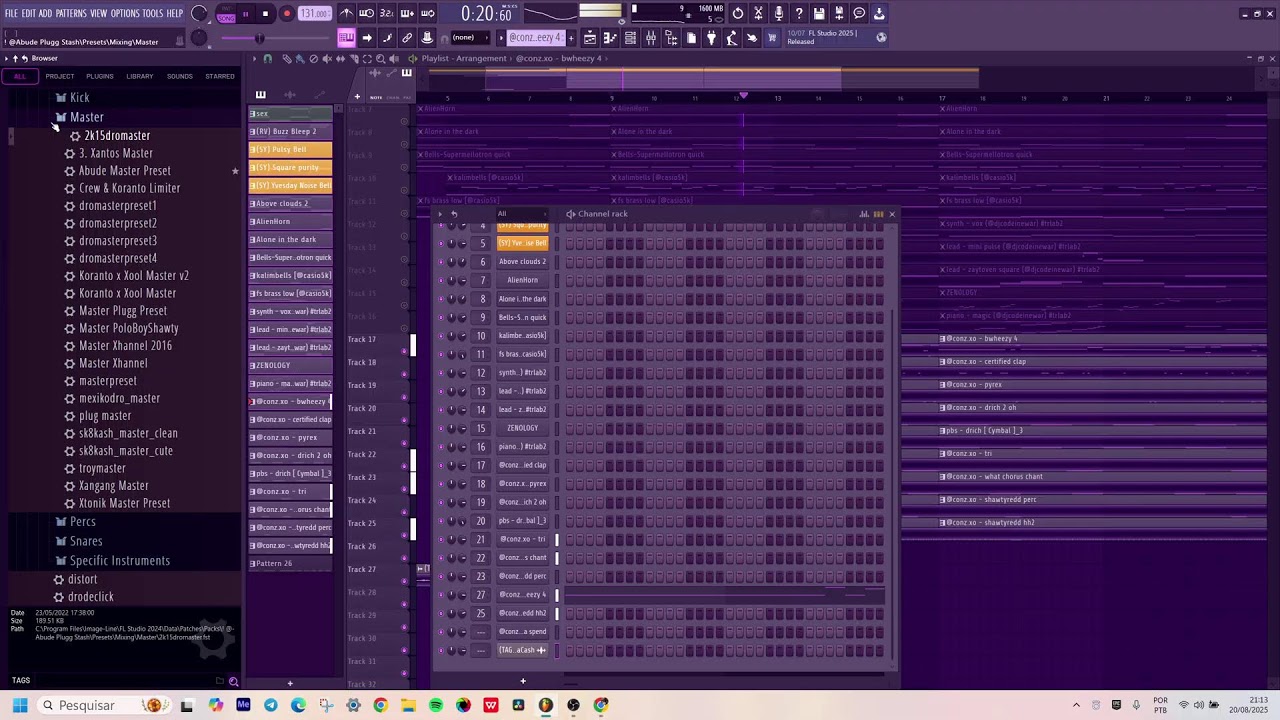Click the export/render download icon
This screenshot has height=720, width=1280.
coord(879,14)
